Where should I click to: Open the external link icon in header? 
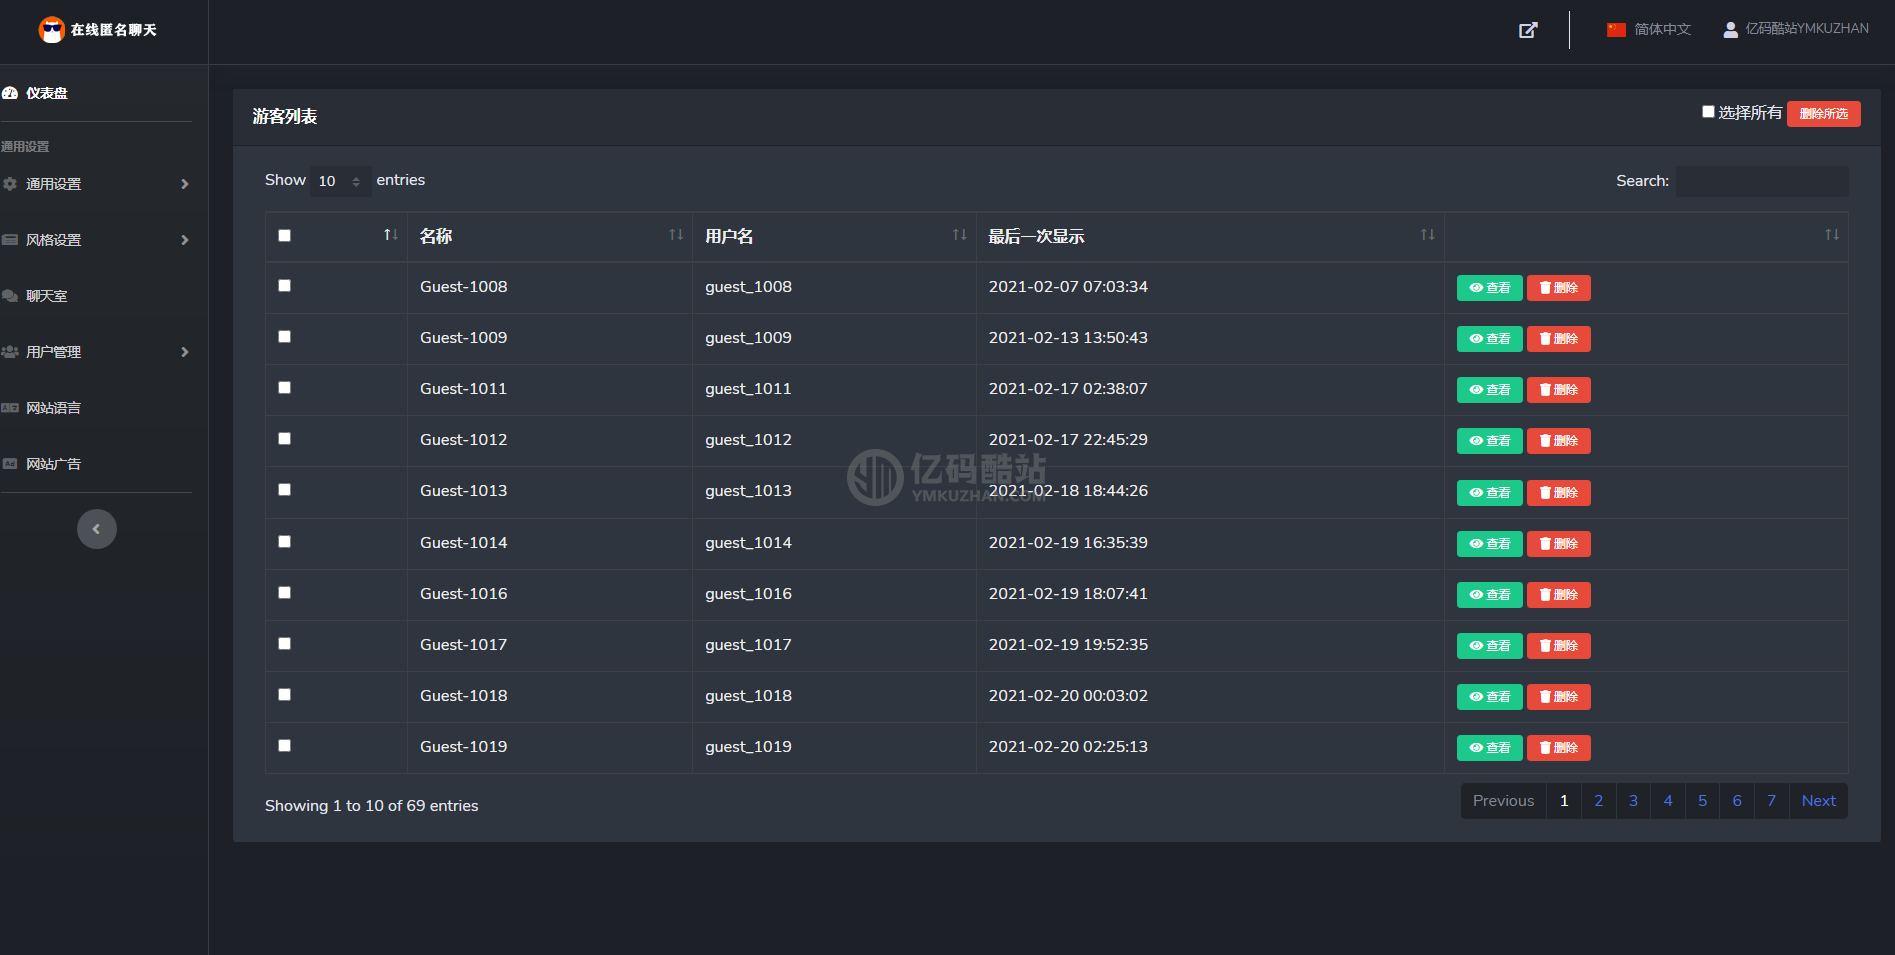coord(1528,30)
